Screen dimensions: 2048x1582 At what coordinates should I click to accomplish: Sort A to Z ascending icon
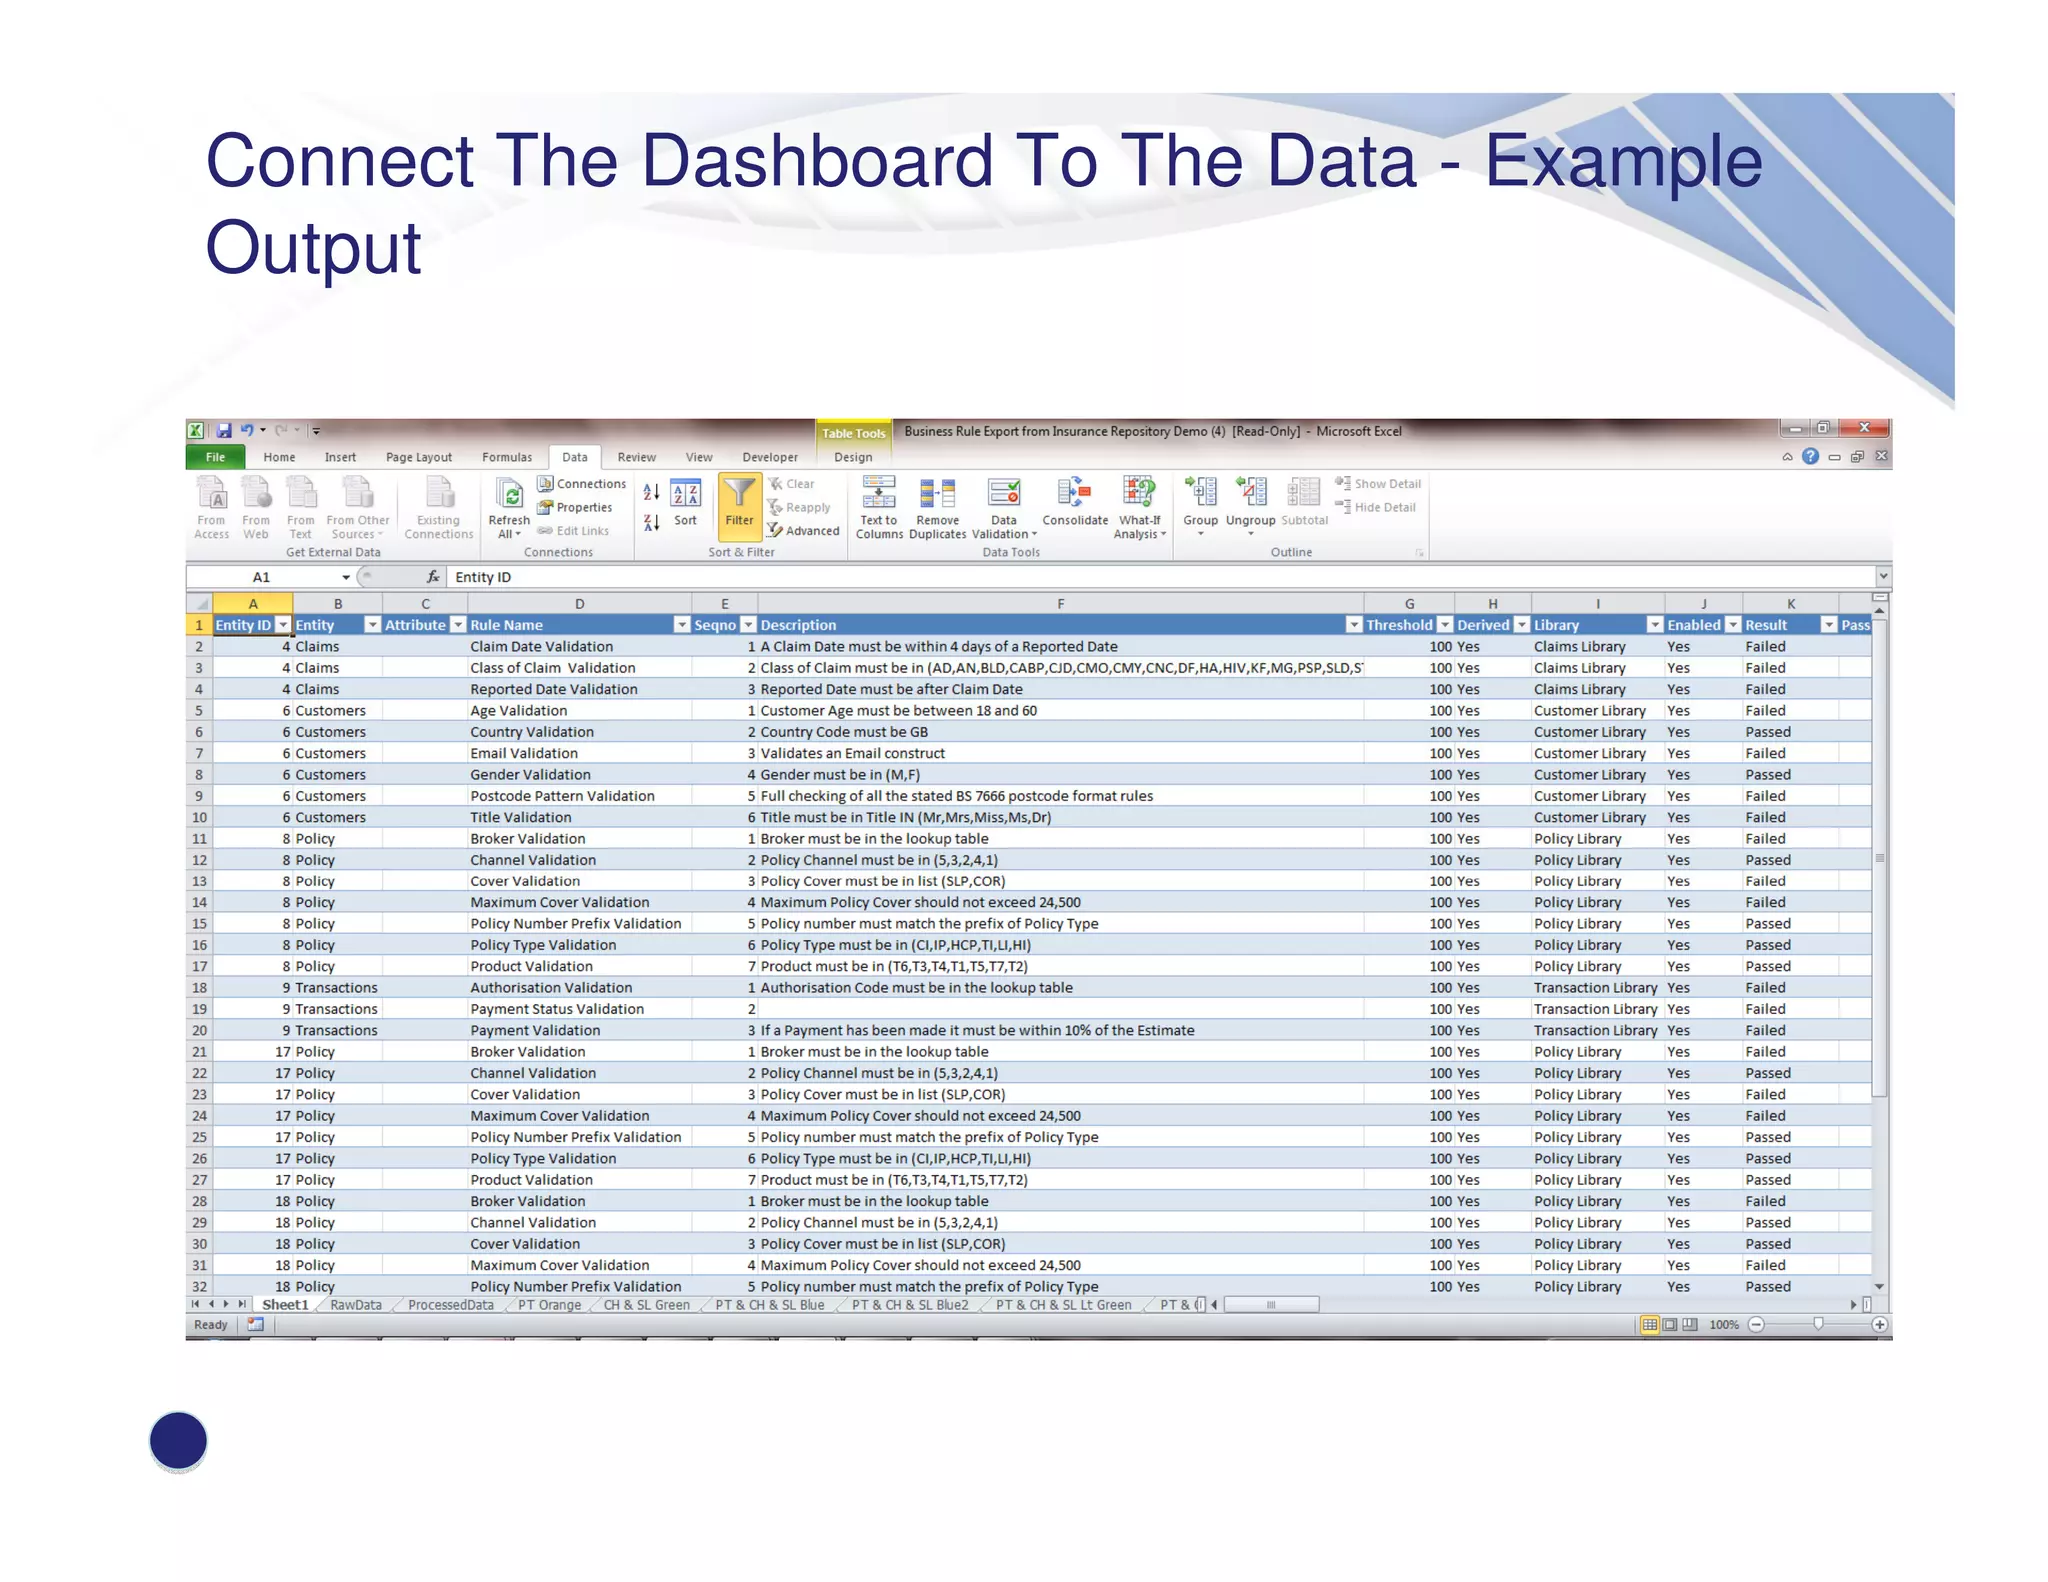[651, 492]
